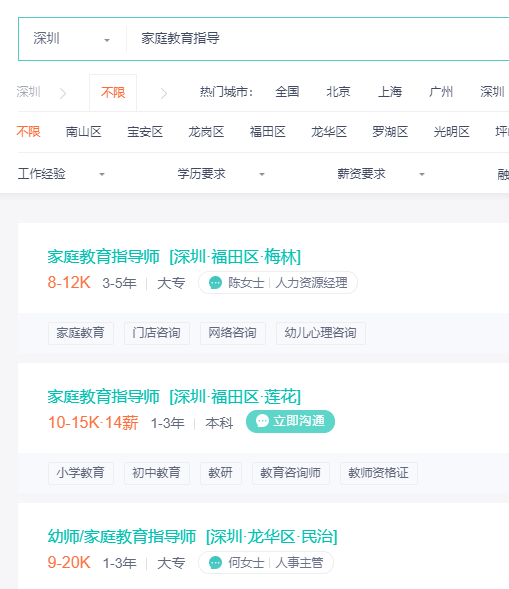This screenshot has height=589, width=509.
Task: Click the 家庭教育 tag
Action: coord(81,333)
